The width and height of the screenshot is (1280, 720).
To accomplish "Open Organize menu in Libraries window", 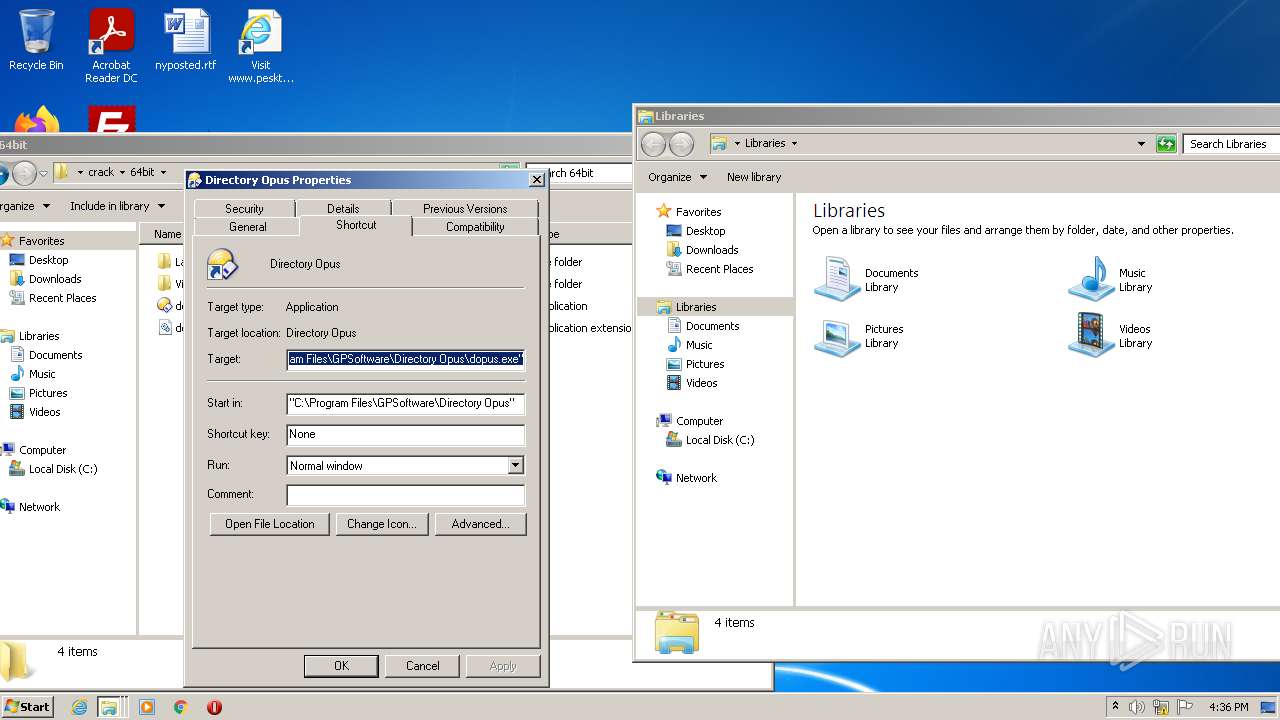I will 677,177.
